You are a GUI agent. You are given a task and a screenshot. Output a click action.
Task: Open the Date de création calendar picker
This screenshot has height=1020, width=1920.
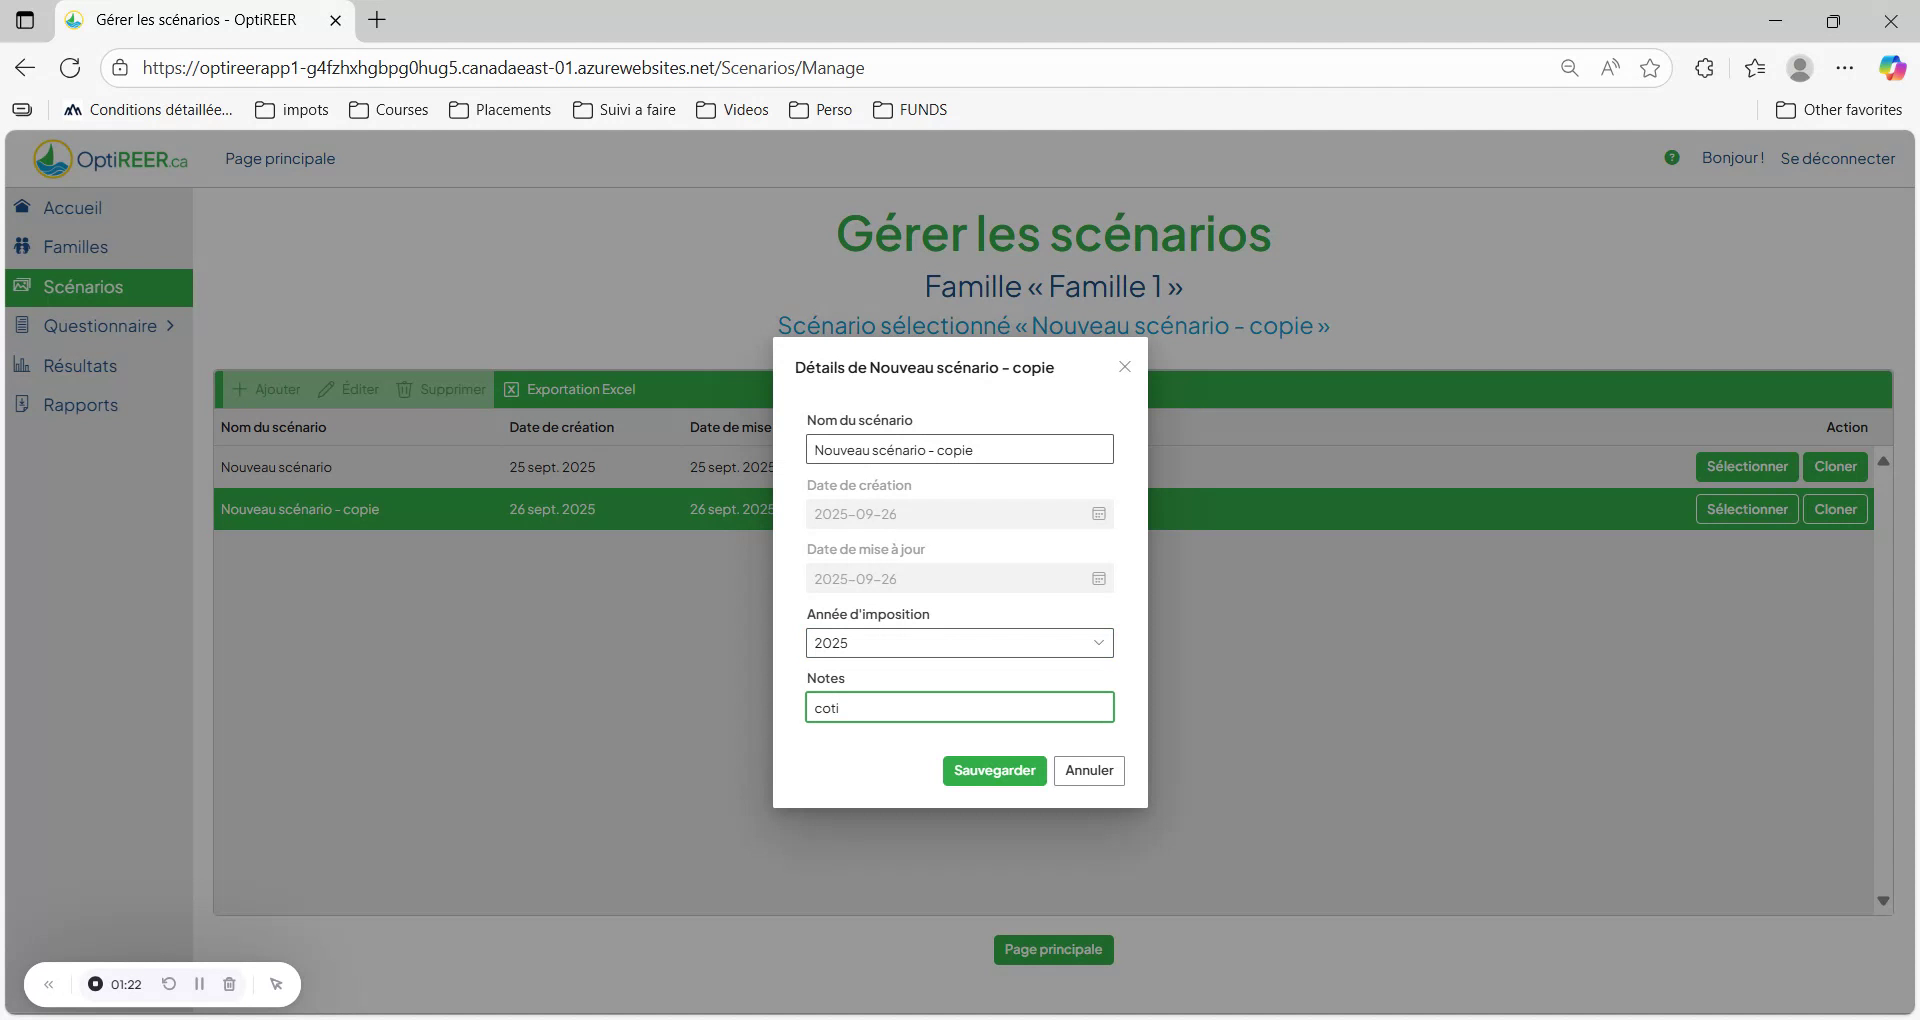[x=1098, y=513]
